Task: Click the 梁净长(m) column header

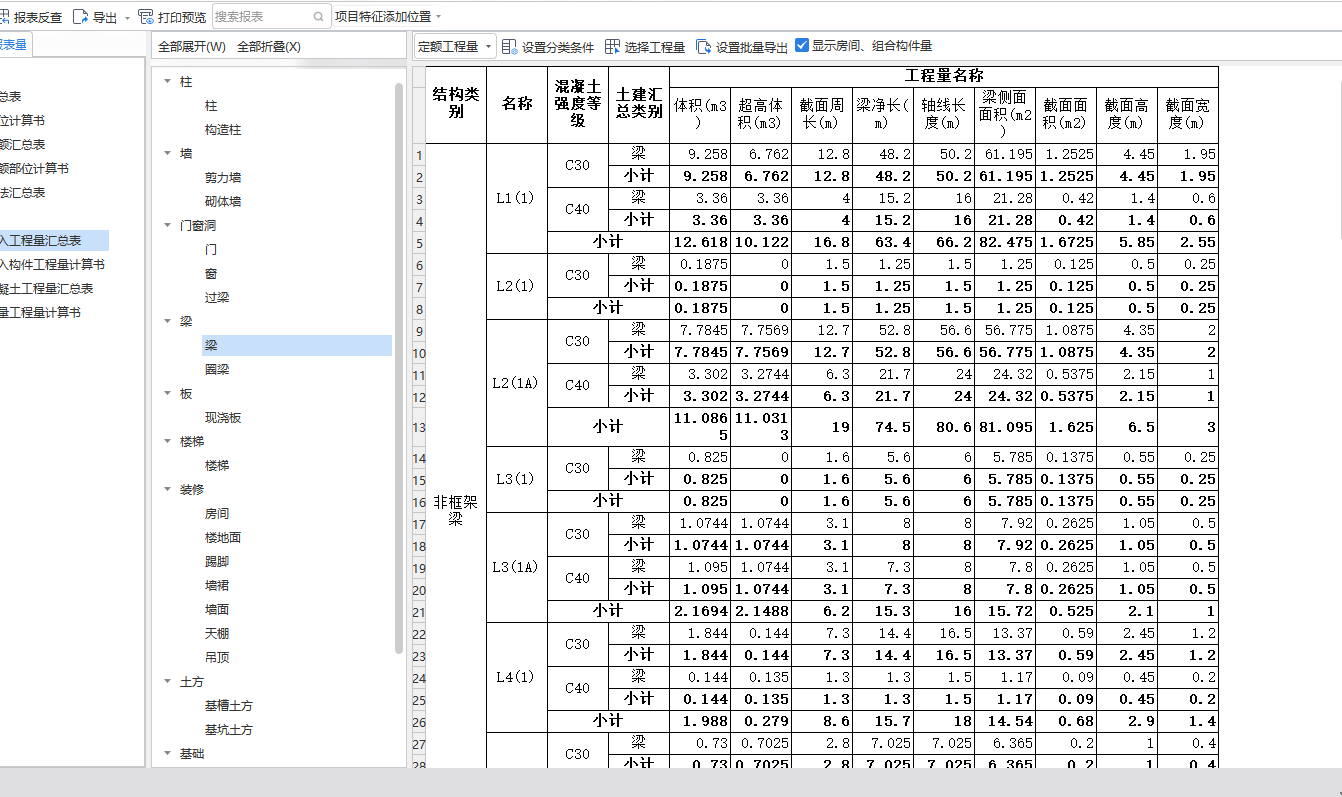Action: (883, 114)
